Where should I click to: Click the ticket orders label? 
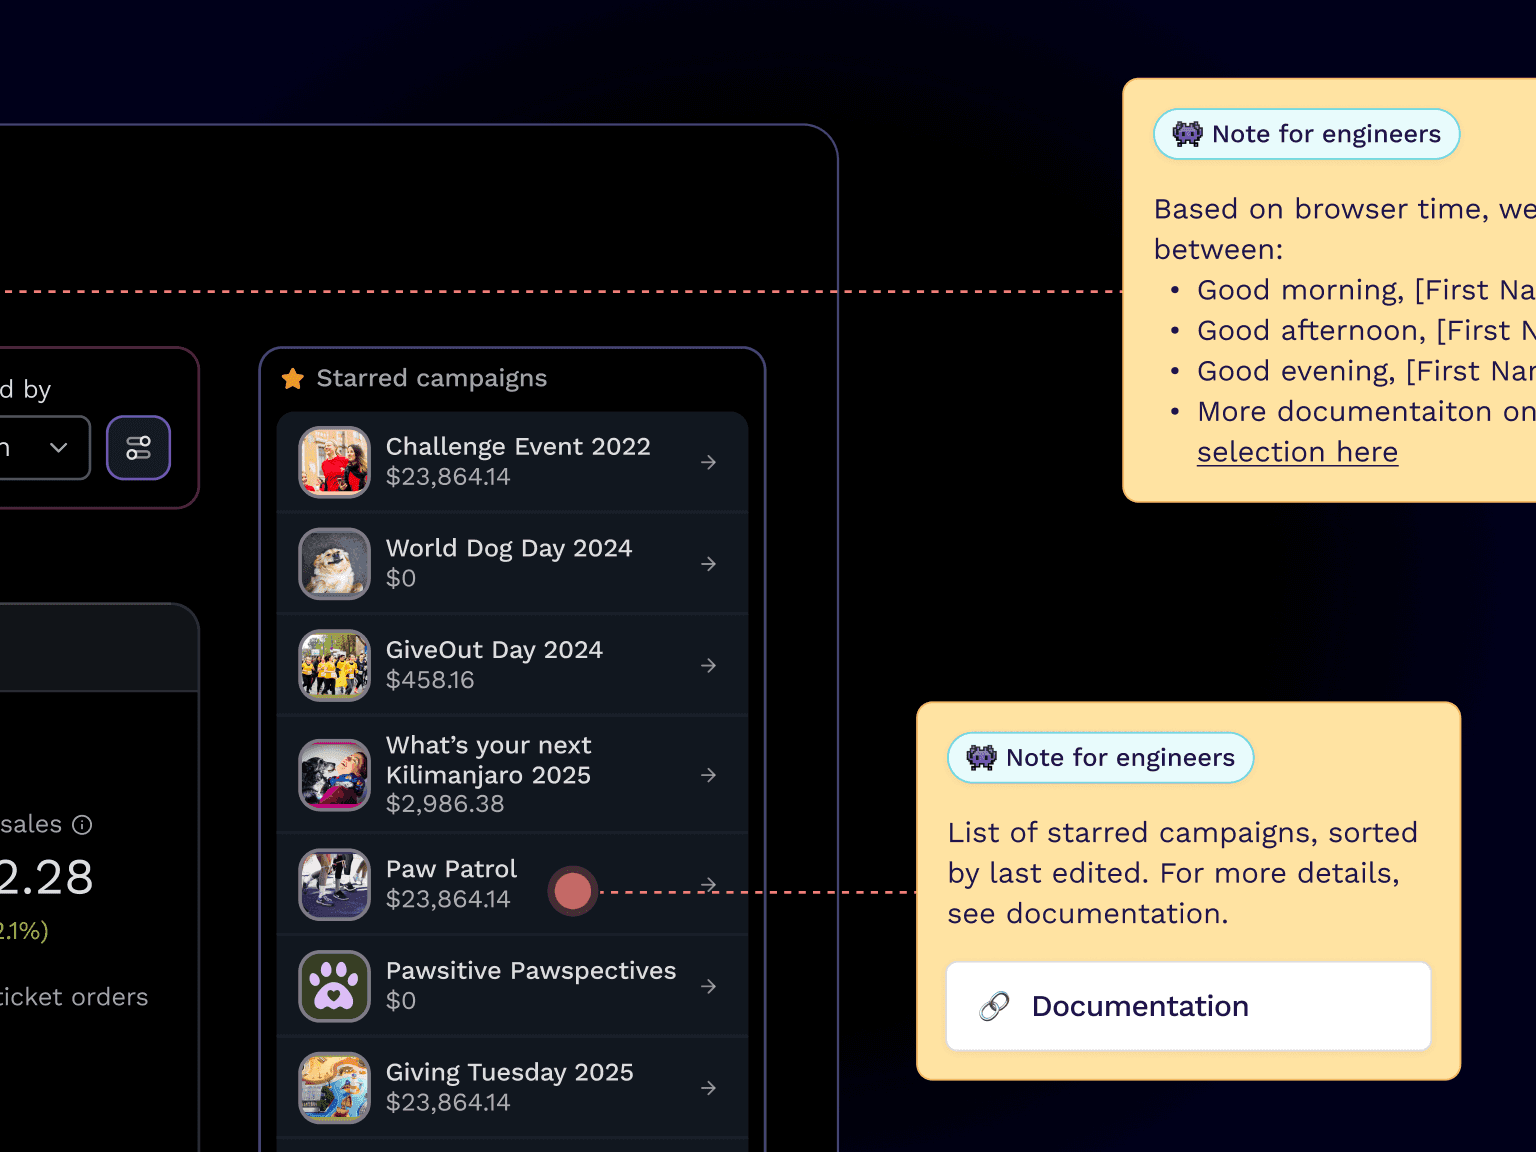tap(74, 997)
